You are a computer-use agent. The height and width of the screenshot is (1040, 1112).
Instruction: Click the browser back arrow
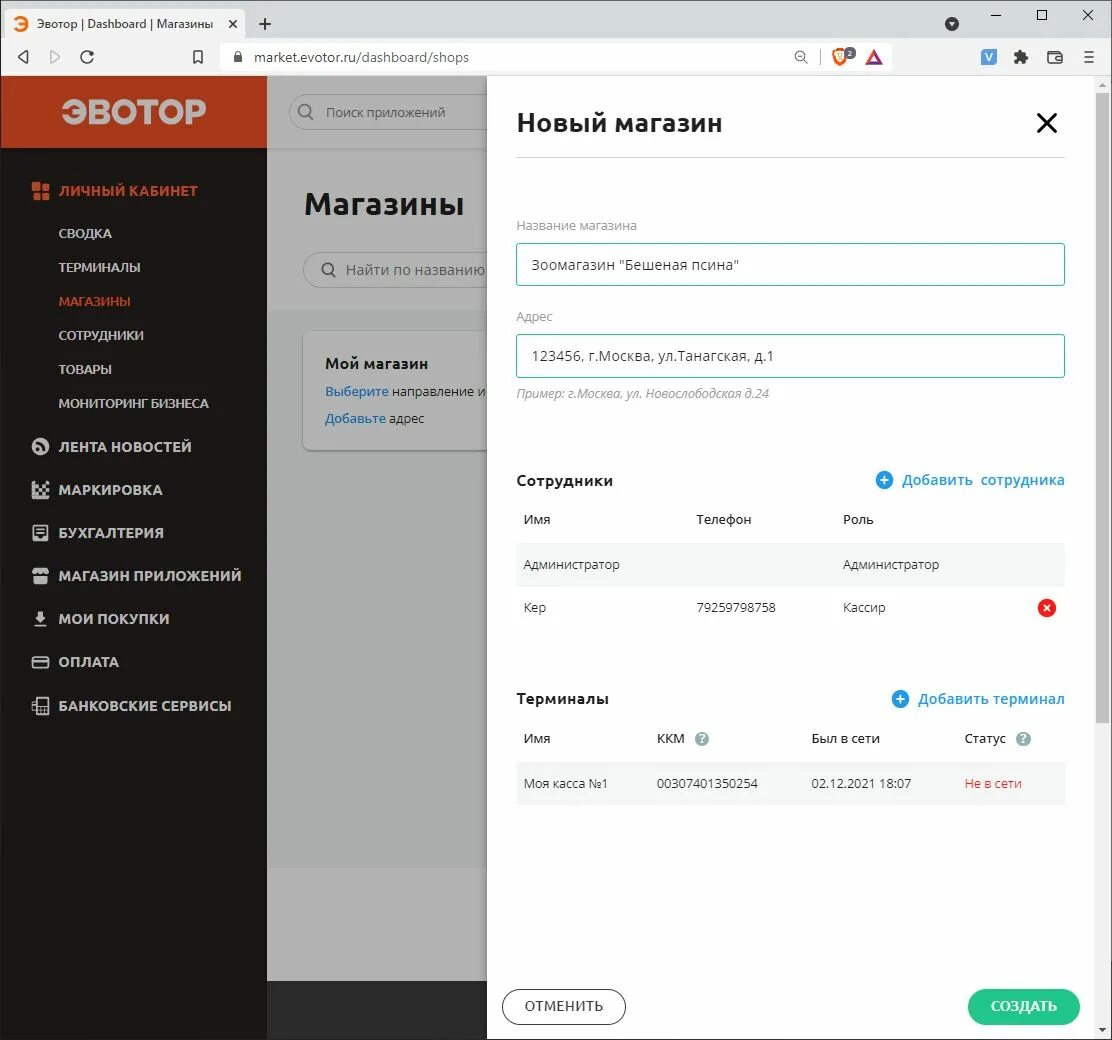coord(23,57)
